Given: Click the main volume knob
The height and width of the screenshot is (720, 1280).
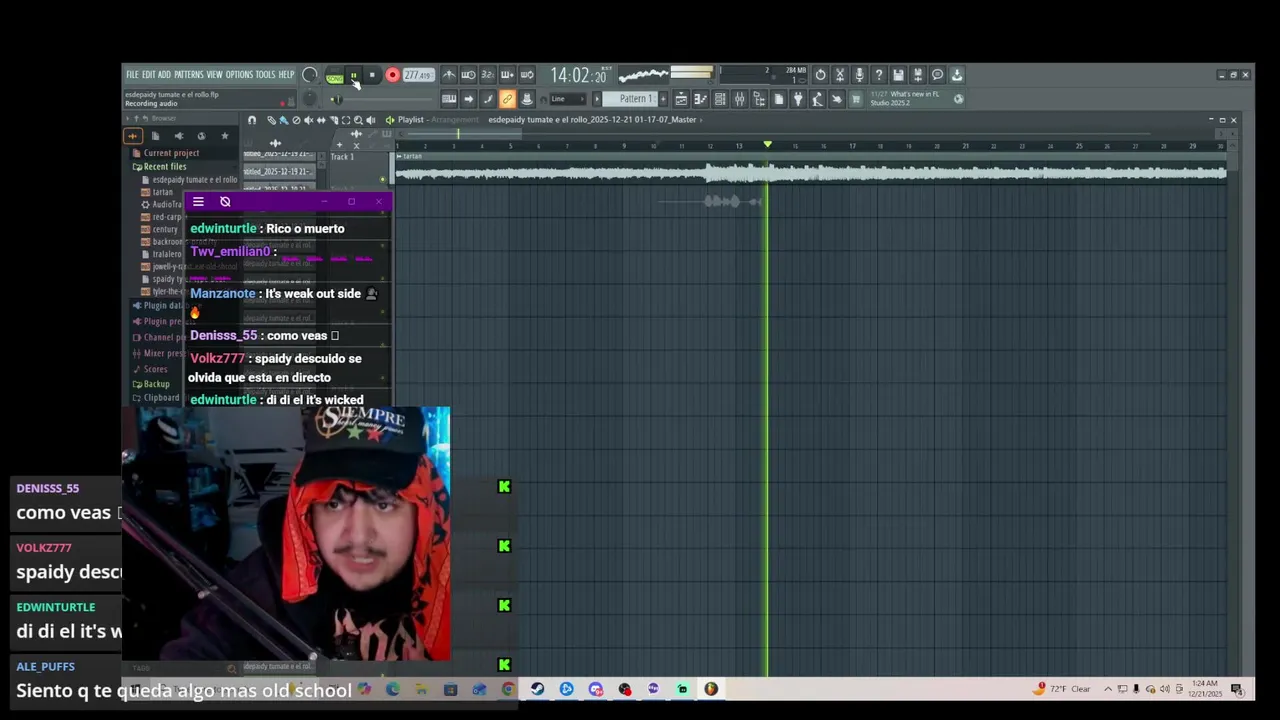Looking at the screenshot, I should tap(309, 74).
